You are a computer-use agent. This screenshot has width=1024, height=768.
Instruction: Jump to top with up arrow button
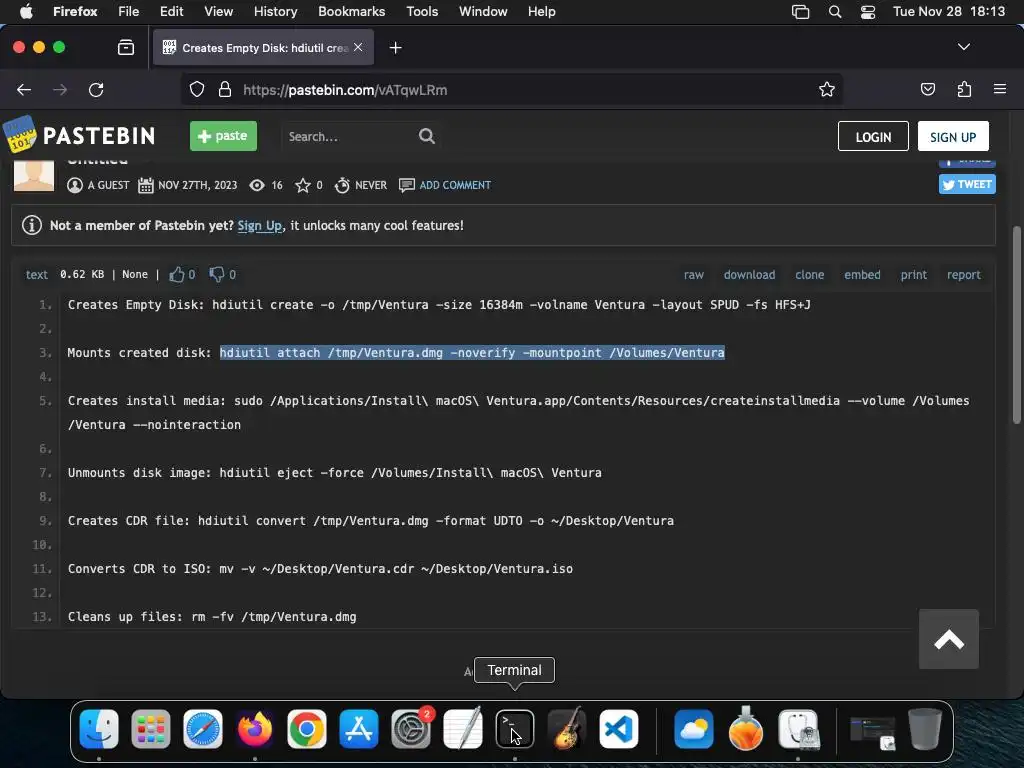tap(948, 639)
